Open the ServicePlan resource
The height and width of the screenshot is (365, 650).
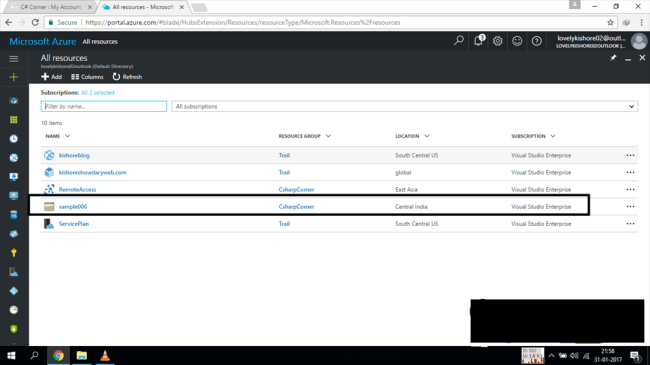[74, 224]
